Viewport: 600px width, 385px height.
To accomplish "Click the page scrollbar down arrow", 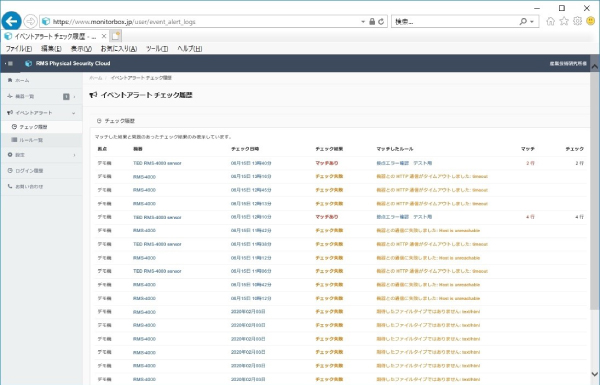I will coord(595,374).
